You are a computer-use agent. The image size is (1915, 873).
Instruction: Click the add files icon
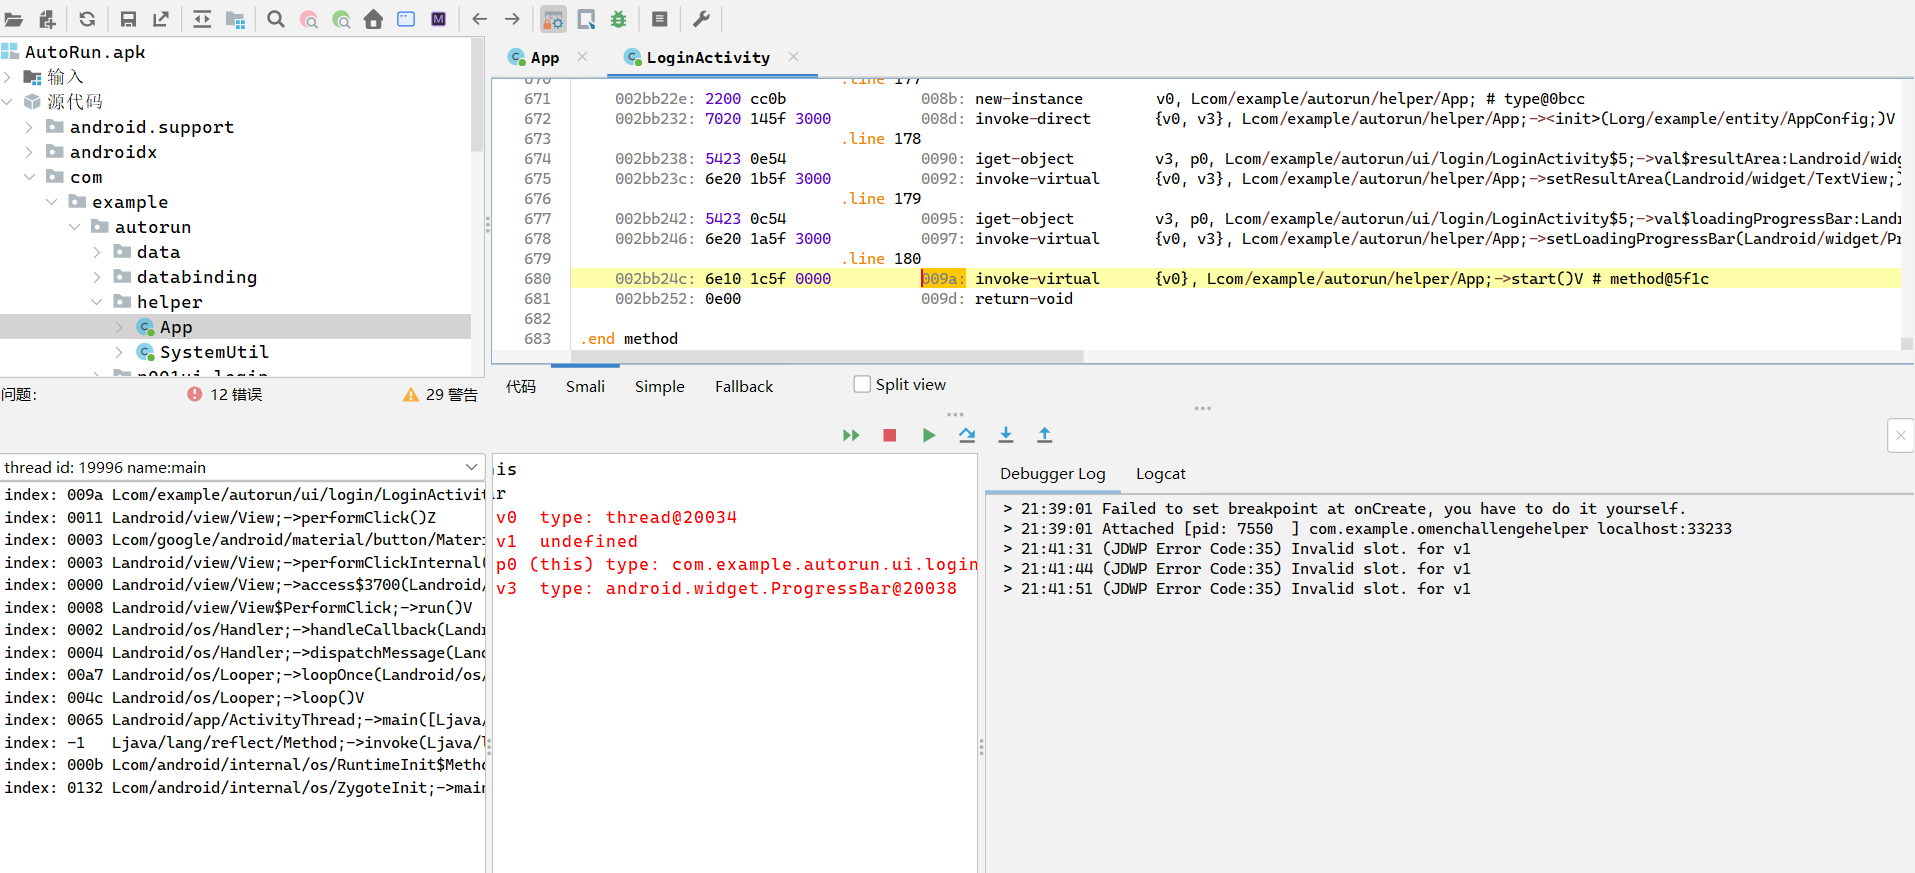(47, 19)
